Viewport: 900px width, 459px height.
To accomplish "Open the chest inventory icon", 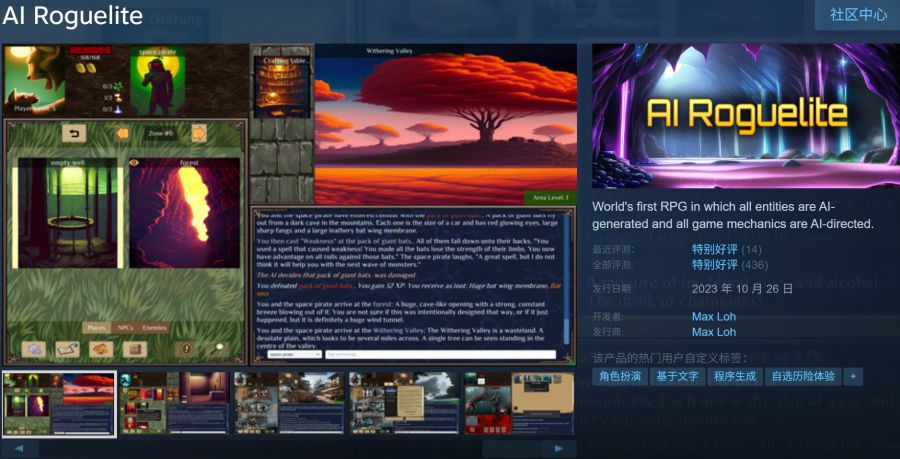I will [135, 349].
